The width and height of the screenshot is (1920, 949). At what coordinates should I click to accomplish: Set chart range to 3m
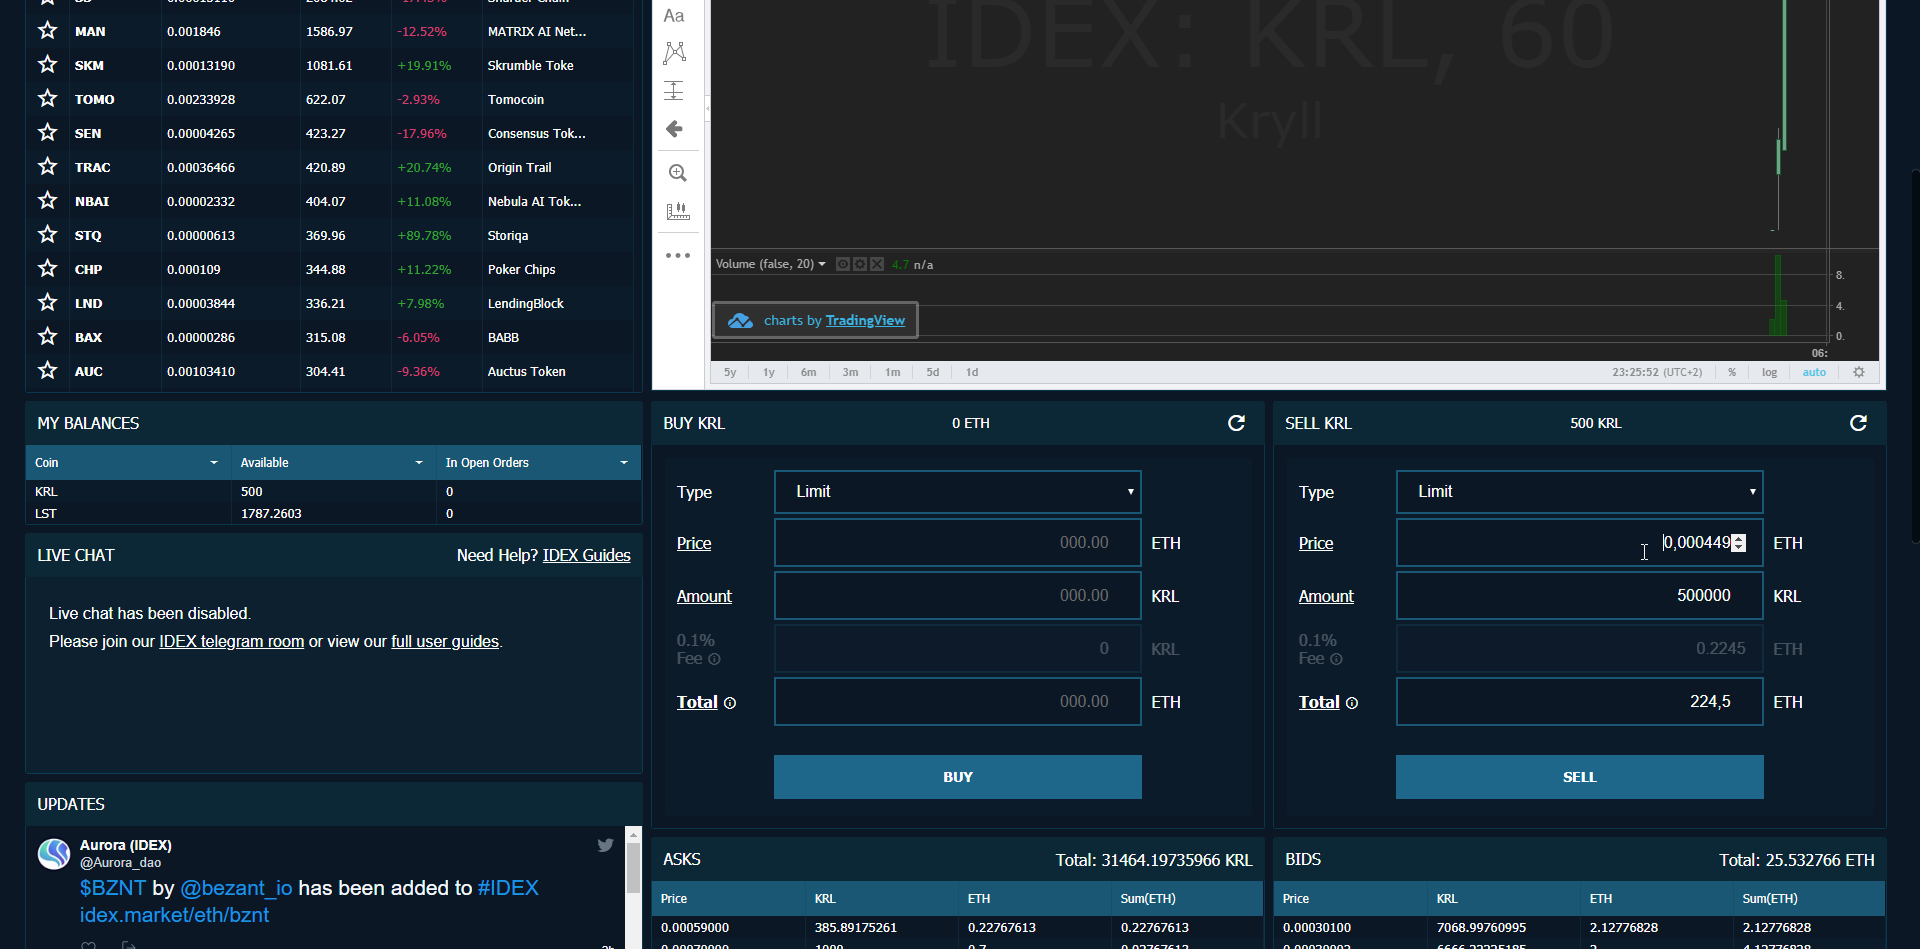pos(850,372)
